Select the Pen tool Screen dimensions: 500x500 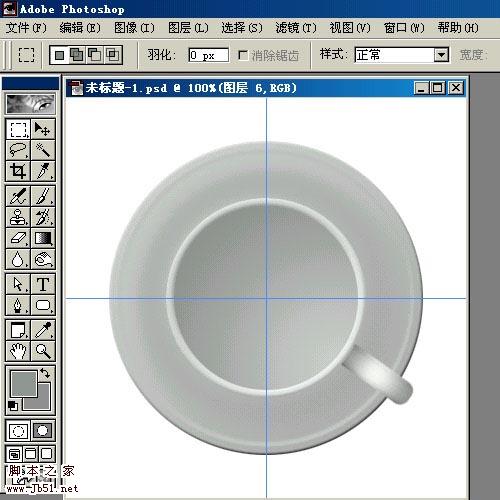[x=18, y=305]
